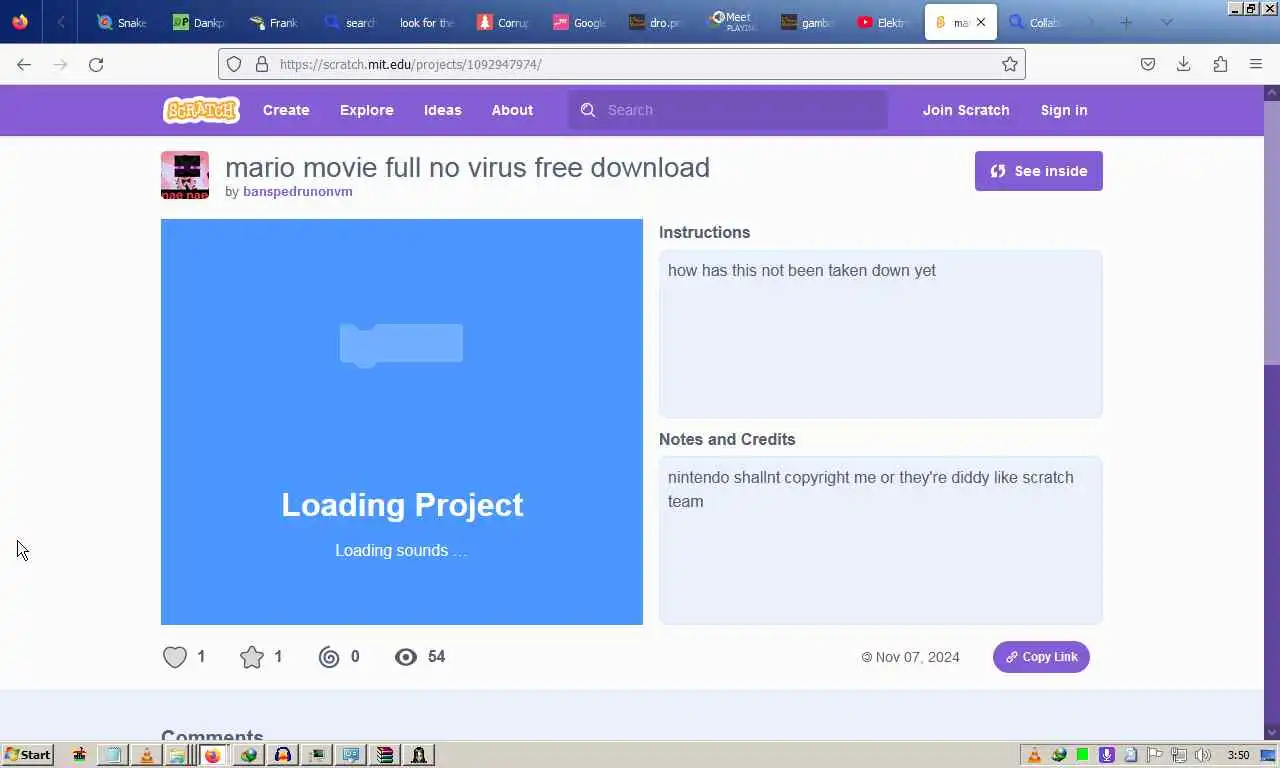Click the Copy Link button
The image size is (1280, 768).
[x=1041, y=657]
